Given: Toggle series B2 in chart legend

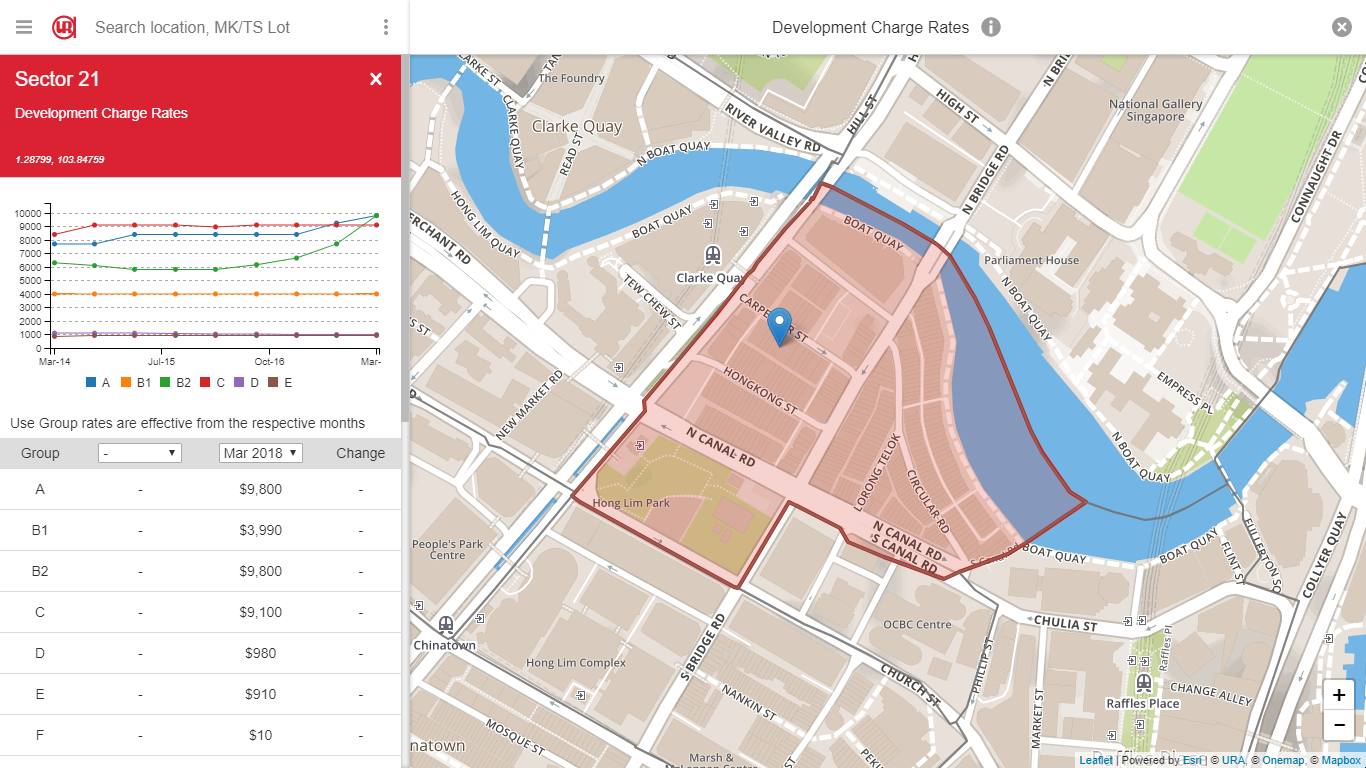Looking at the screenshot, I should 175,382.
